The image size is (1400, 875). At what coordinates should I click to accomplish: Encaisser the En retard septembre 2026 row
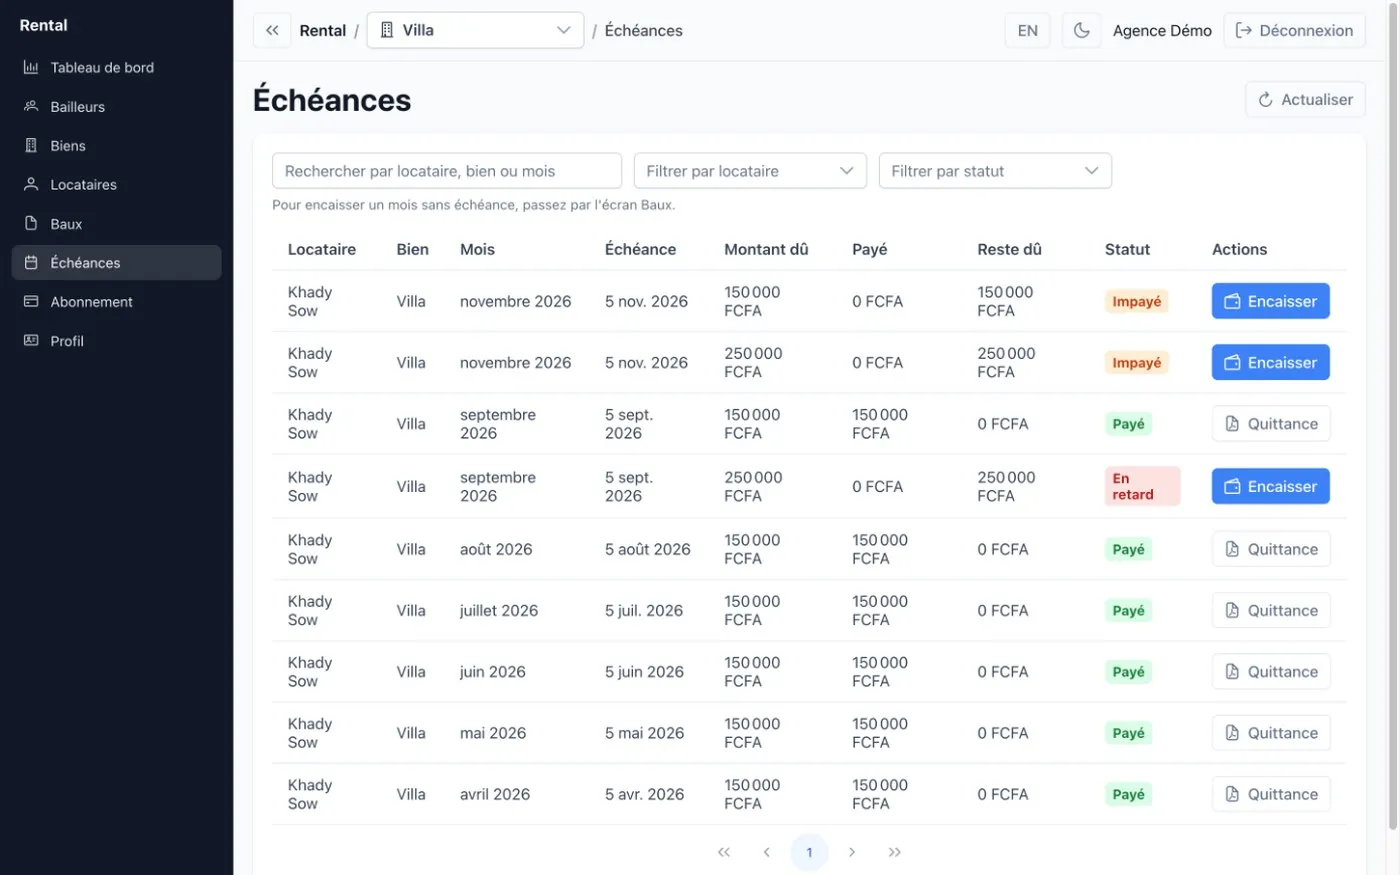coord(1270,486)
